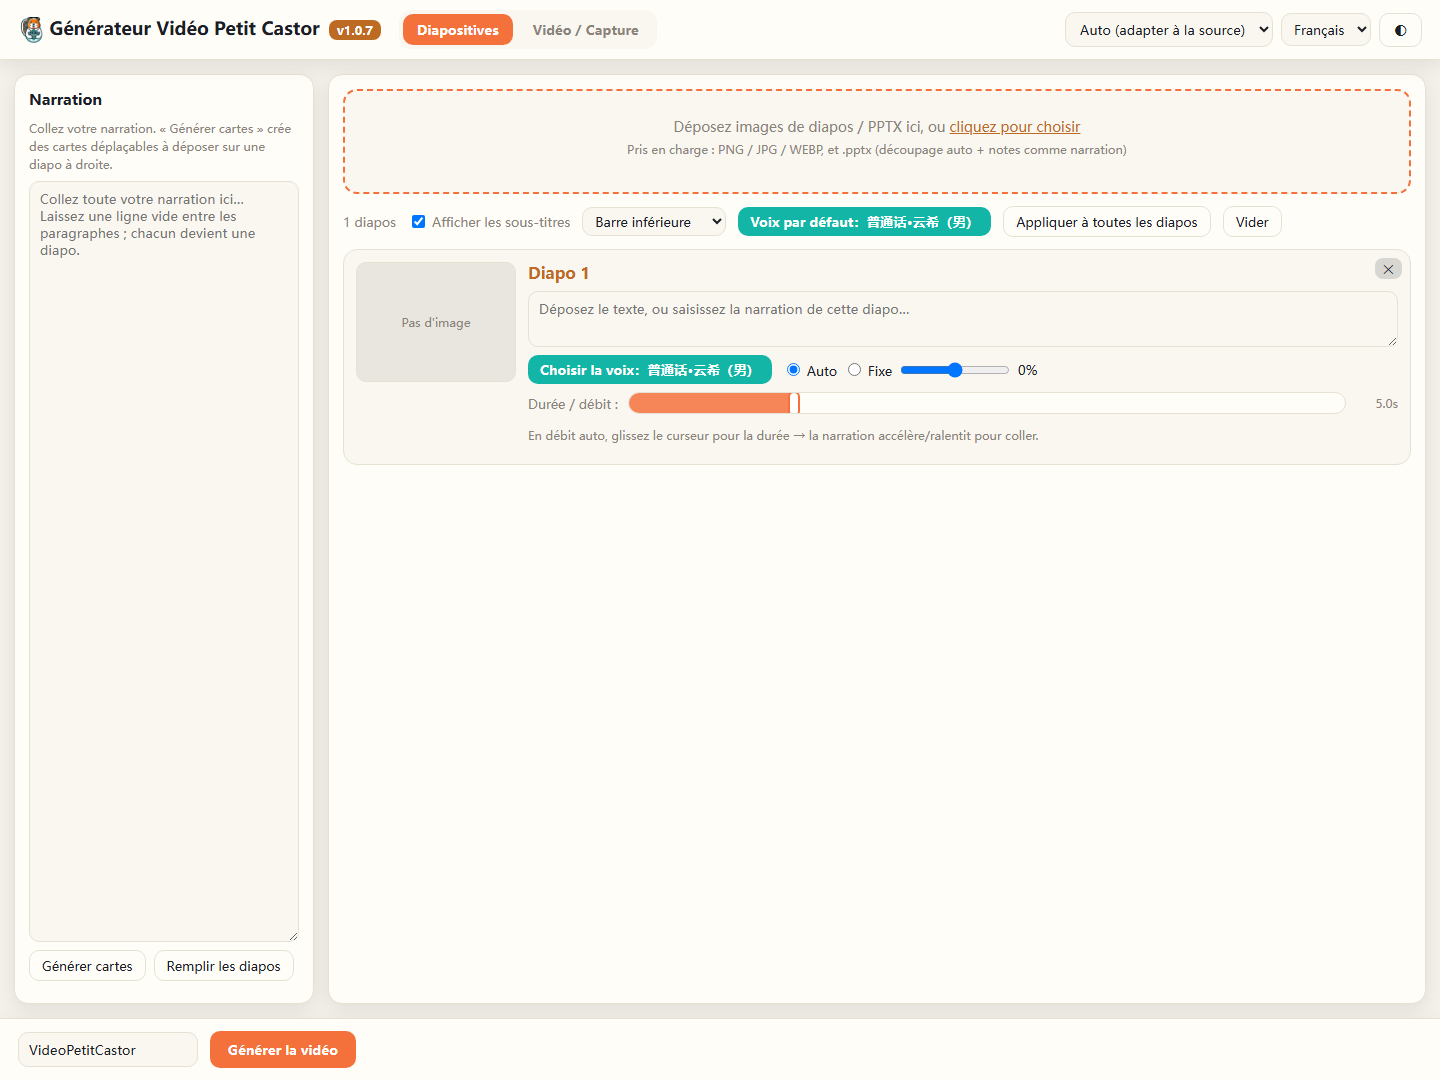Click the Narration panel heading
This screenshot has height=1080, width=1440.
click(66, 99)
